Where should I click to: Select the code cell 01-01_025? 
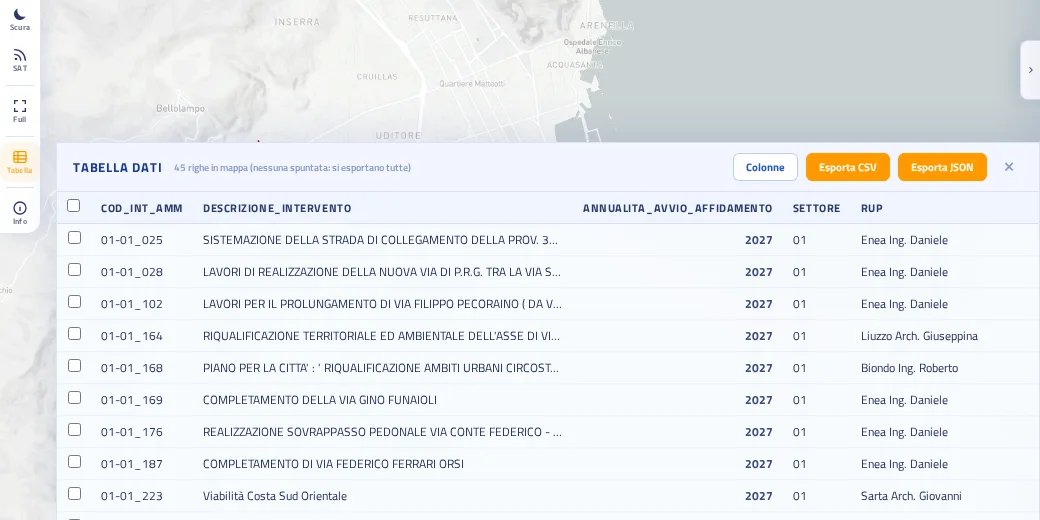tap(131, 240)
